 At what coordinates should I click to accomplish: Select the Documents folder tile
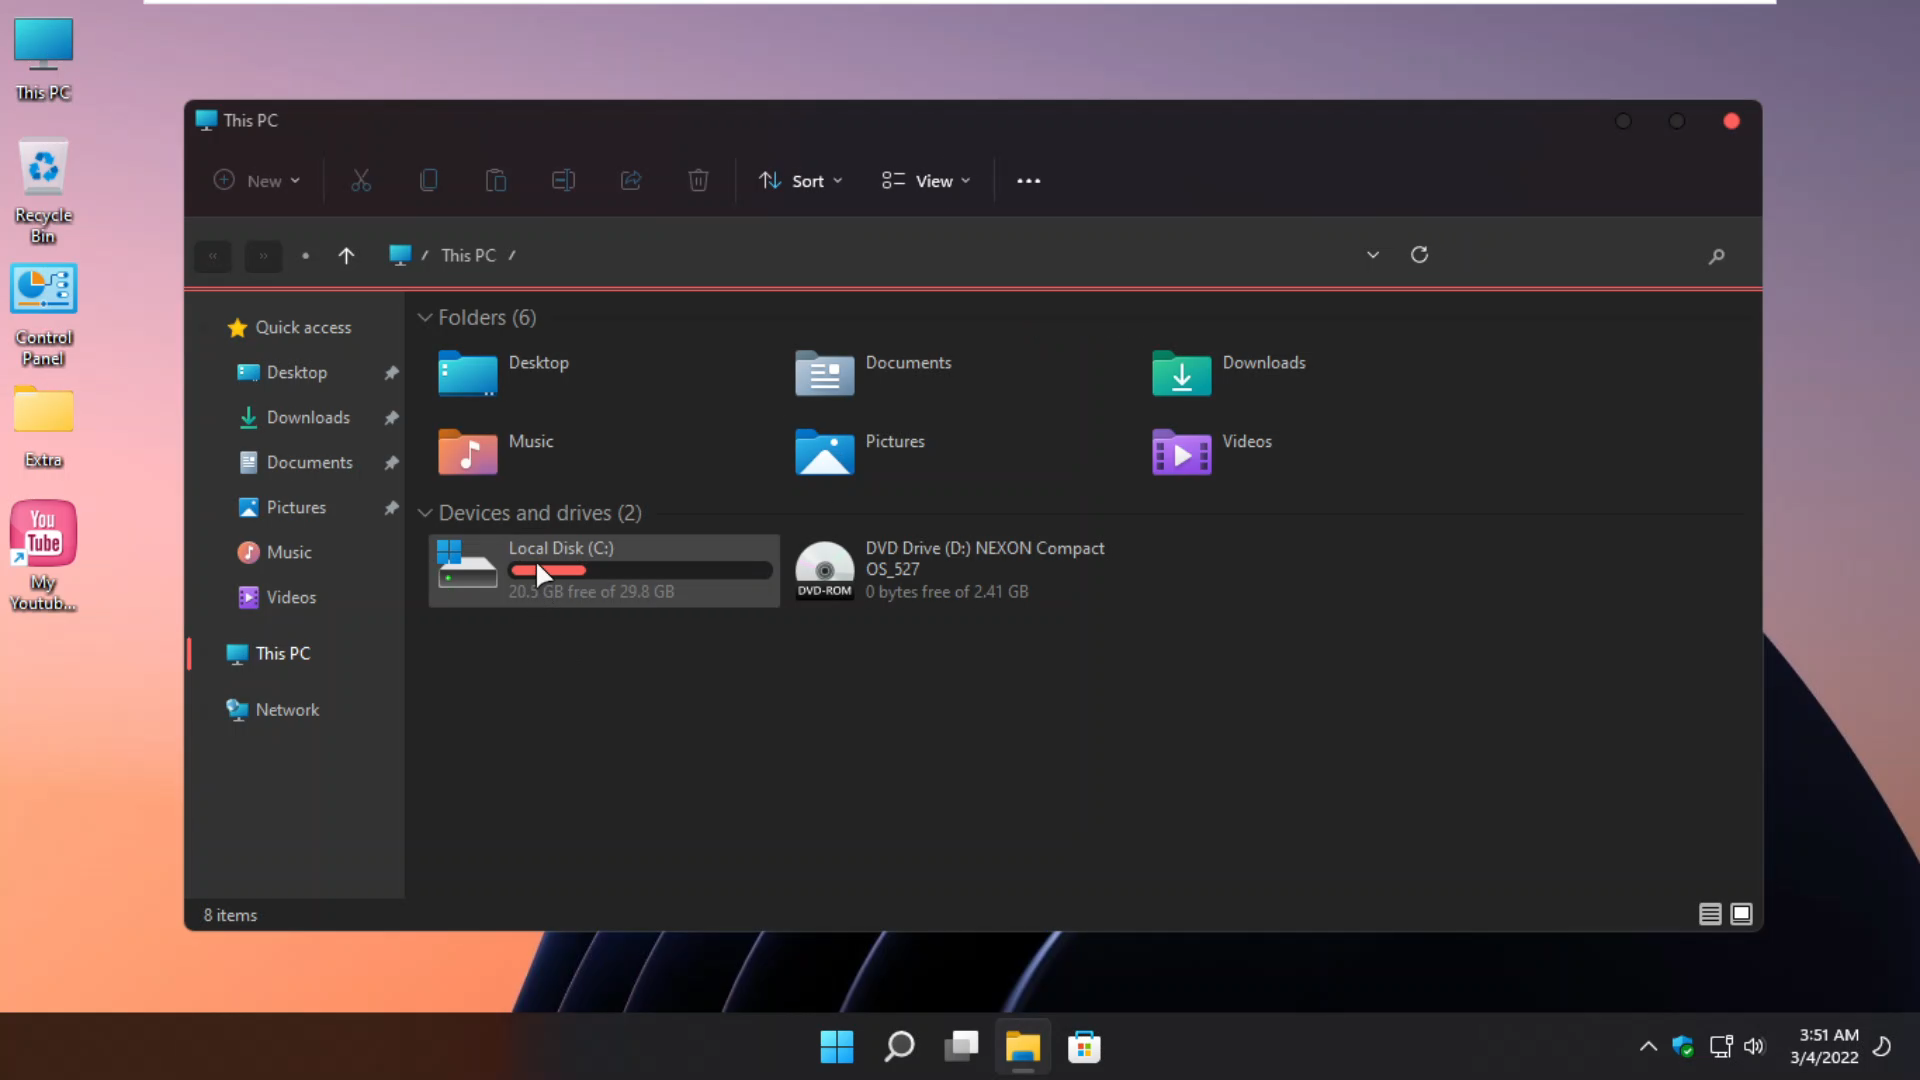click(x=873, y=373)
